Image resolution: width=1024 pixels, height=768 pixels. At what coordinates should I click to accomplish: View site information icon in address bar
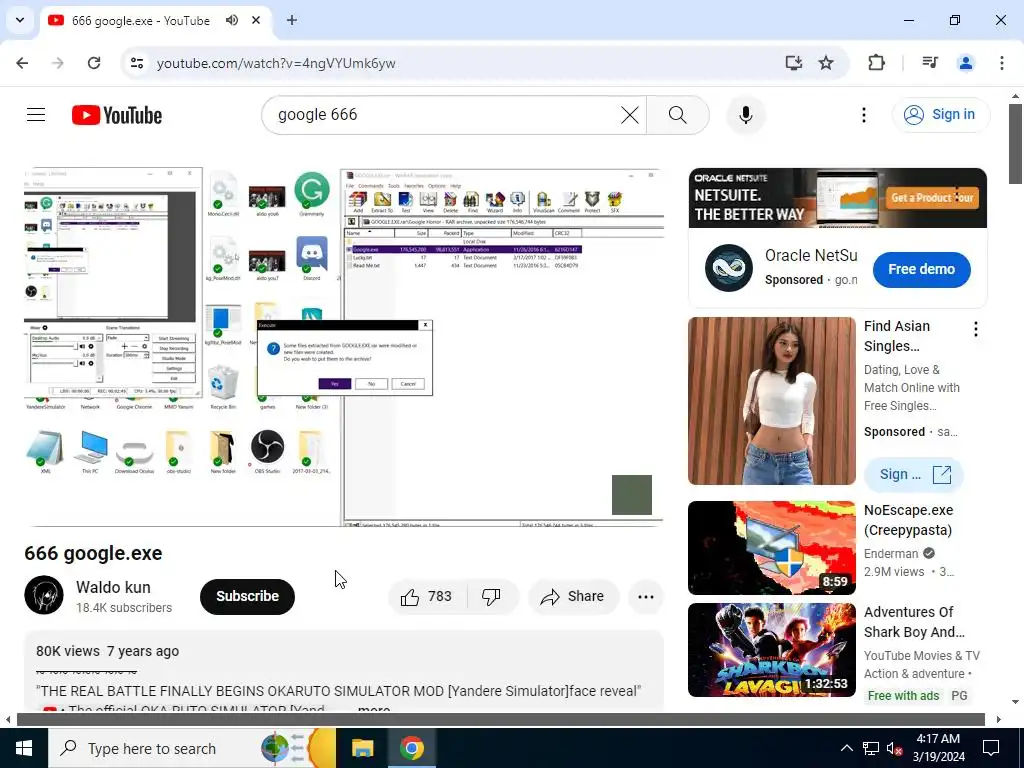pyautogui.click(x=136, y=63)
